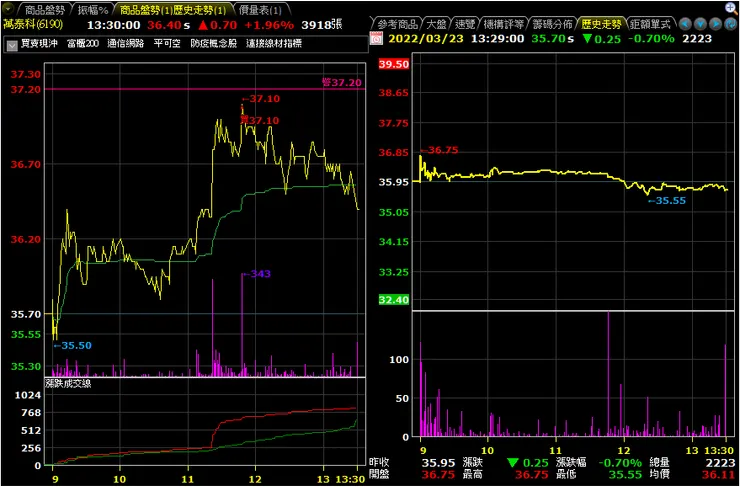Image resolution: width=740 pixels, height=487 pixels.
Task: Open the 機構評等 tab
Action: point(504,24)
